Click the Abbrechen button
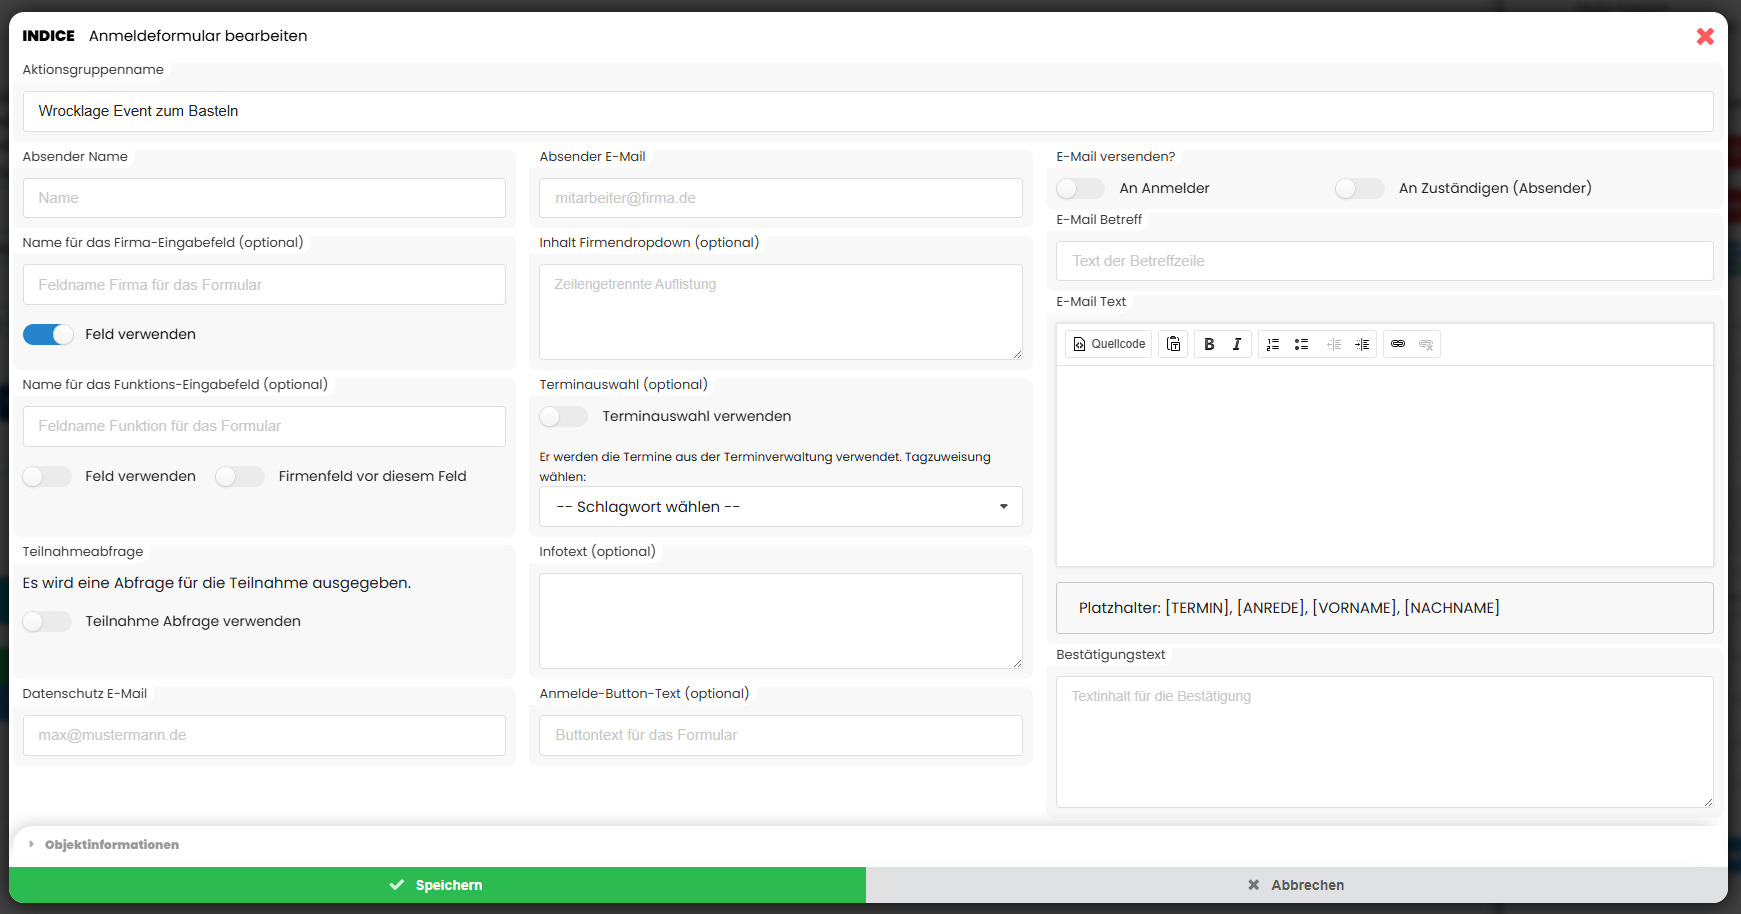1741x914 pixels. click(1296, 885)
